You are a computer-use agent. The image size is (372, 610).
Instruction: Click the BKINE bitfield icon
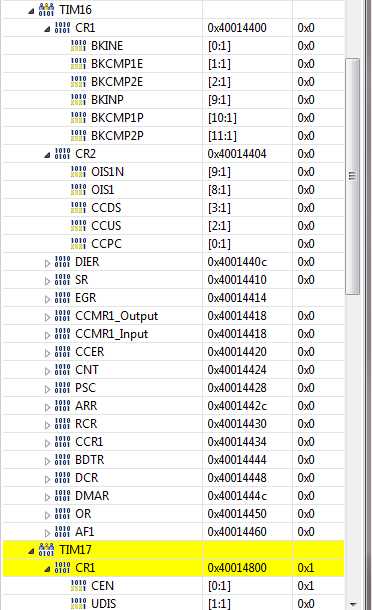(x=78, y=46)
